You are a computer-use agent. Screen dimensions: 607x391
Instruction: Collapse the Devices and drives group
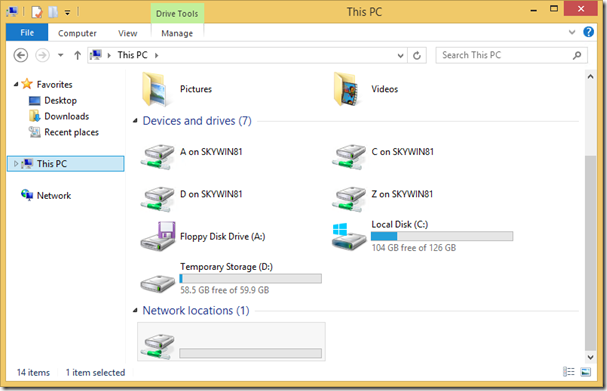[135, 121]
